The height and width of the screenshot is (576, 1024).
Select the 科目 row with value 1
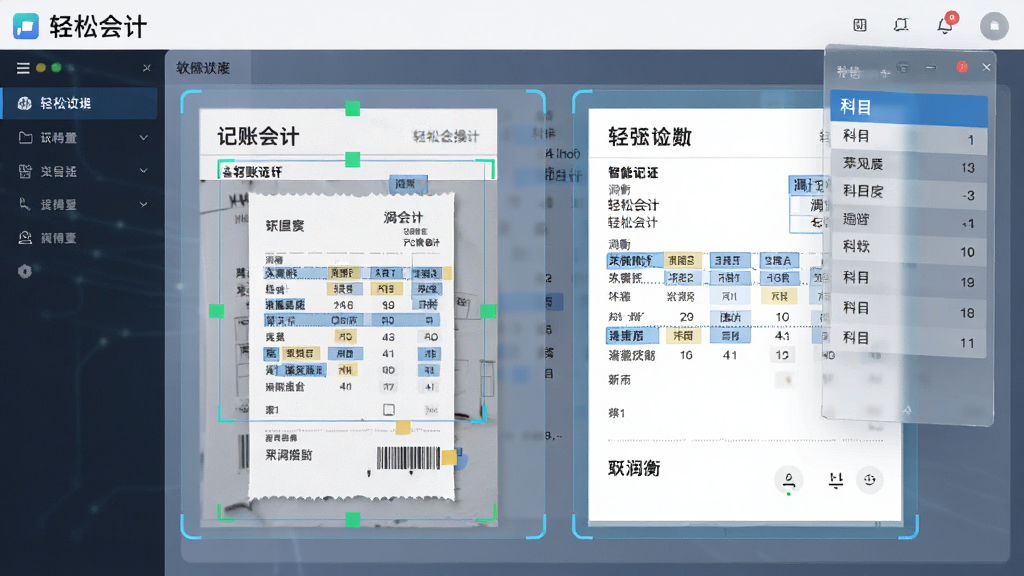coord(908,136)
